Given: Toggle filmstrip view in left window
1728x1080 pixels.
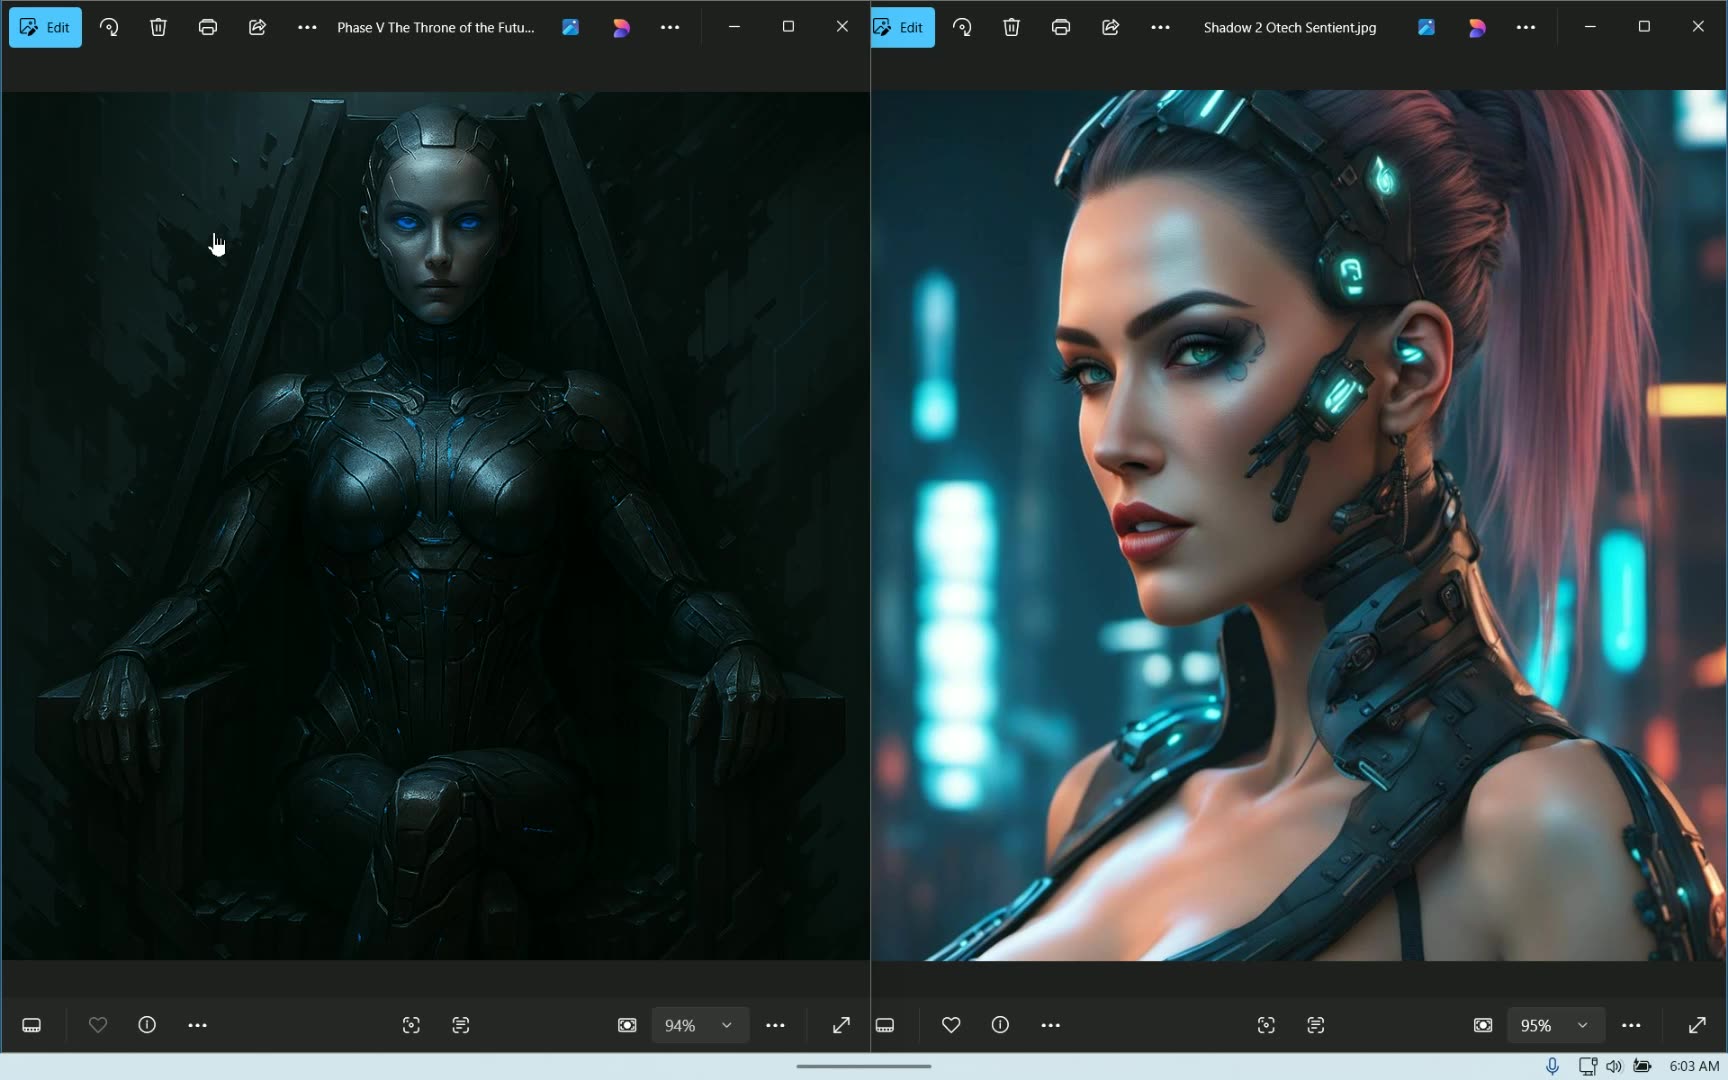Looking at the screenshot, I should [32, 1025].
